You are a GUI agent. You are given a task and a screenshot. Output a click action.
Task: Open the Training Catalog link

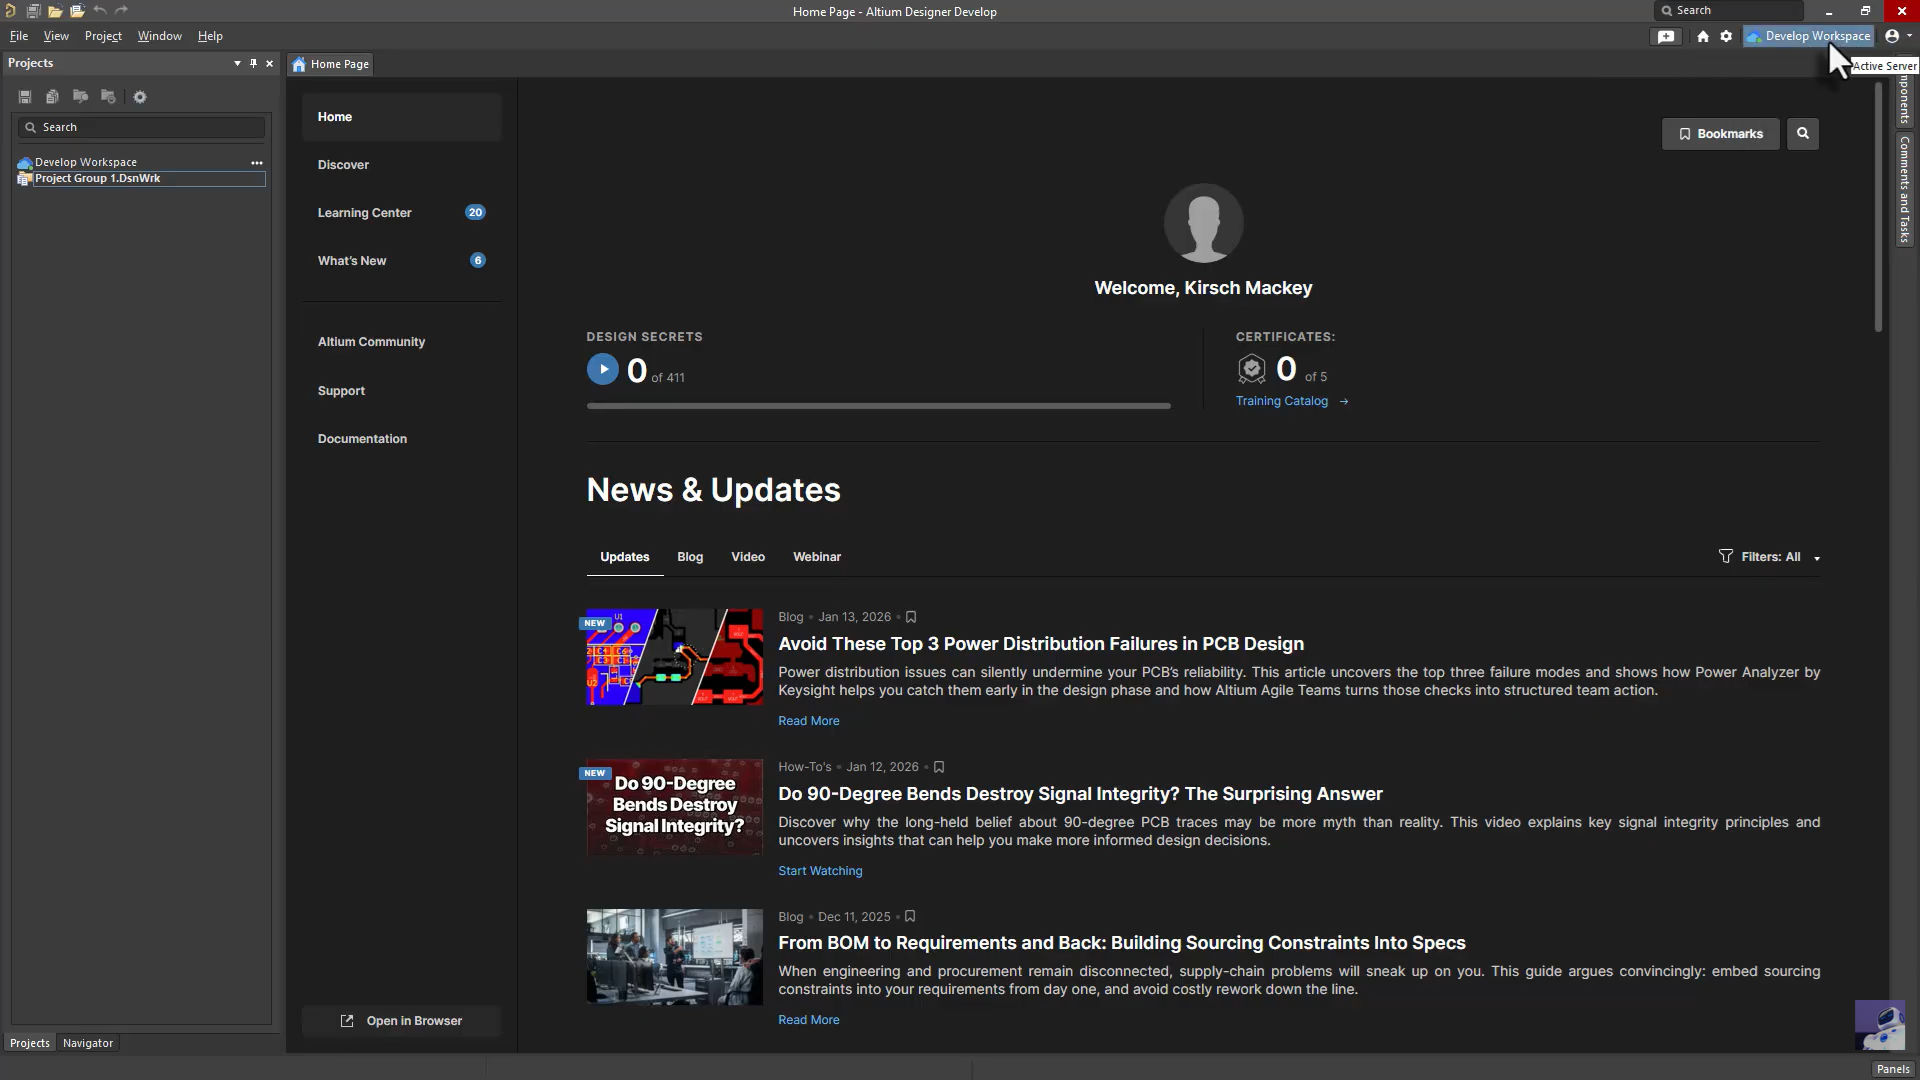click(x=1292, y=401)
